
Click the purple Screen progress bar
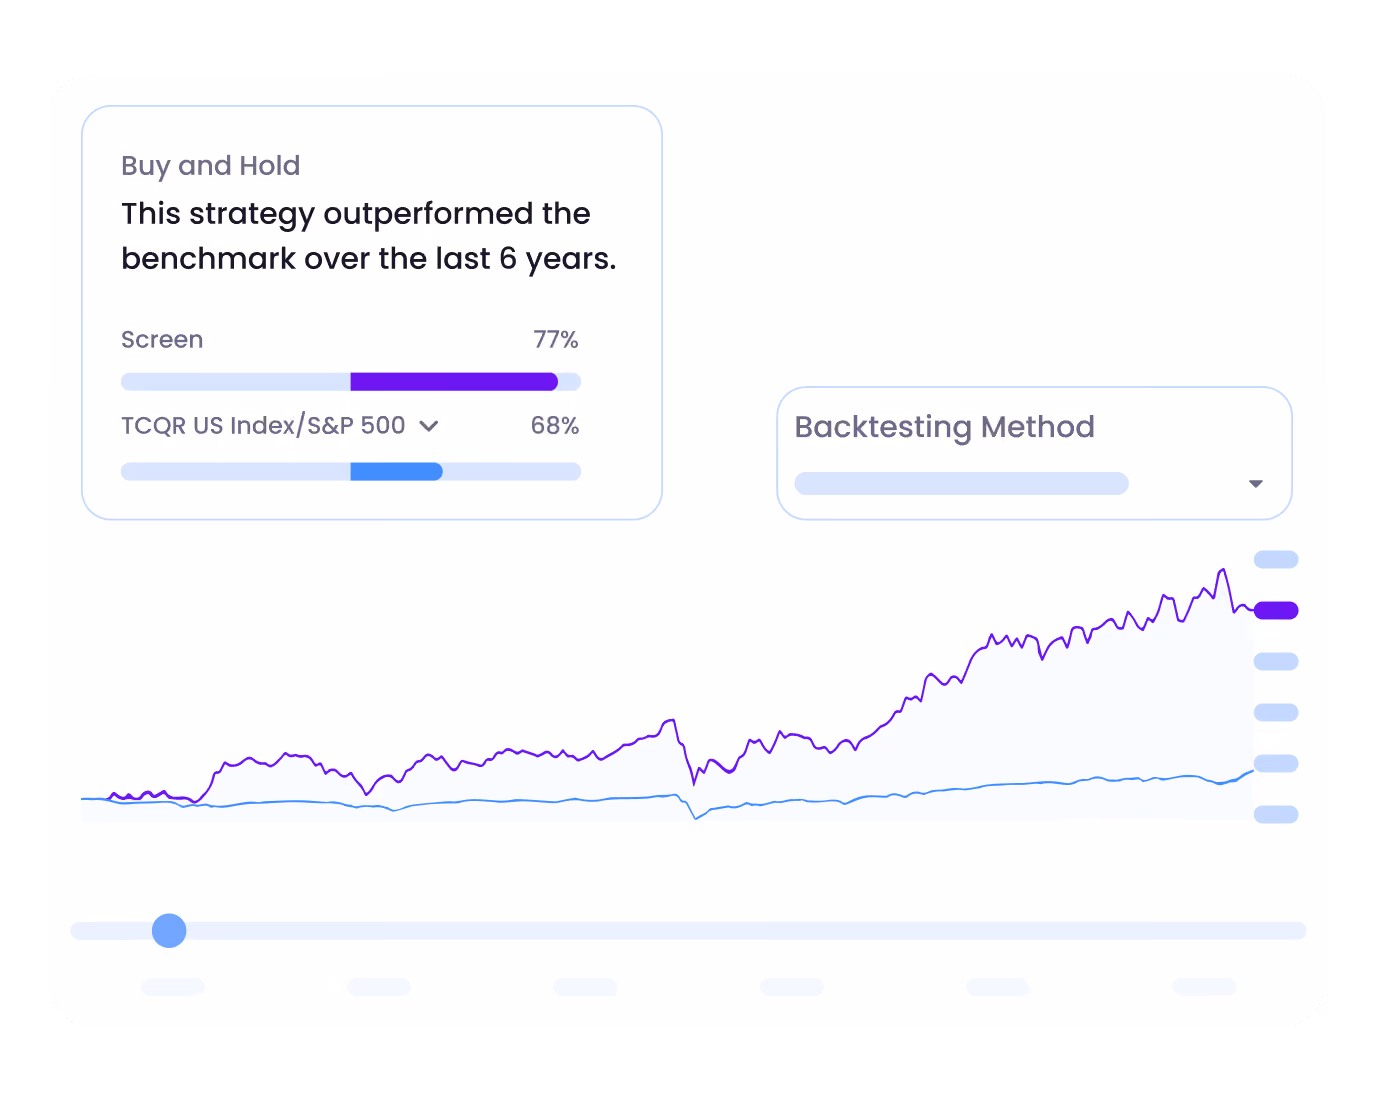[453, 381]
